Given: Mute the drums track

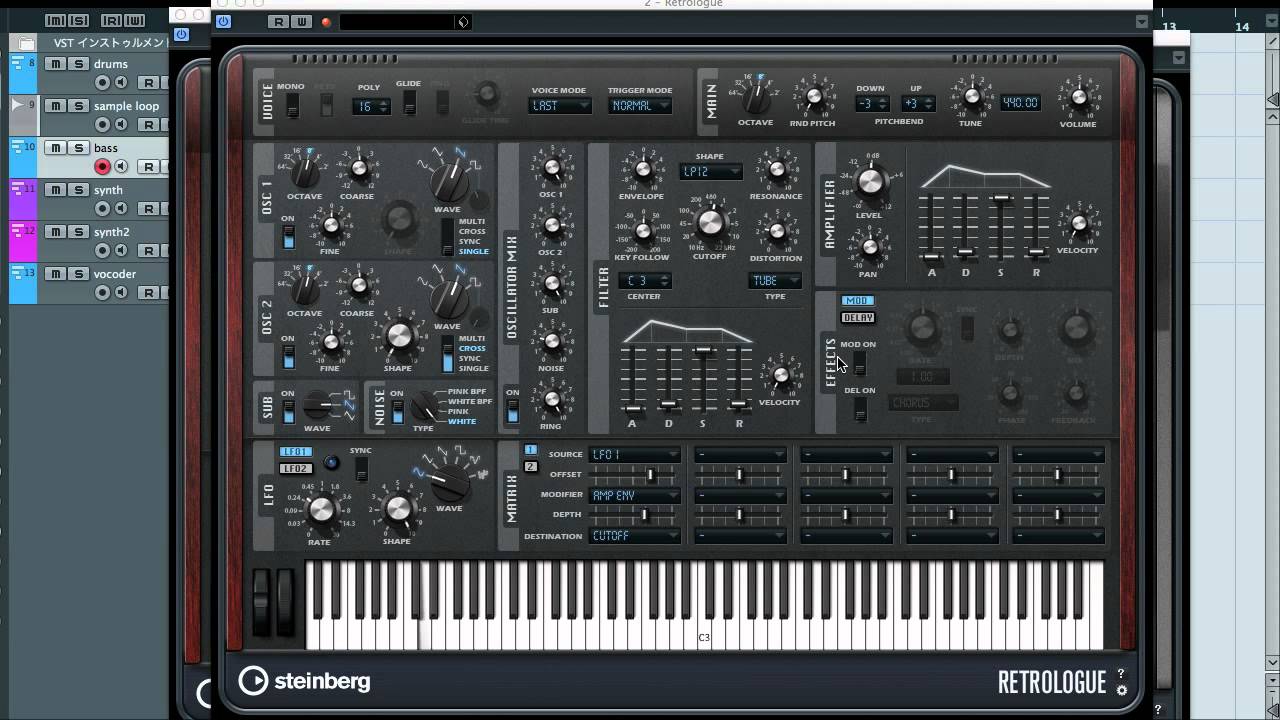Looking at the screenshot, I should coord(56,64).
